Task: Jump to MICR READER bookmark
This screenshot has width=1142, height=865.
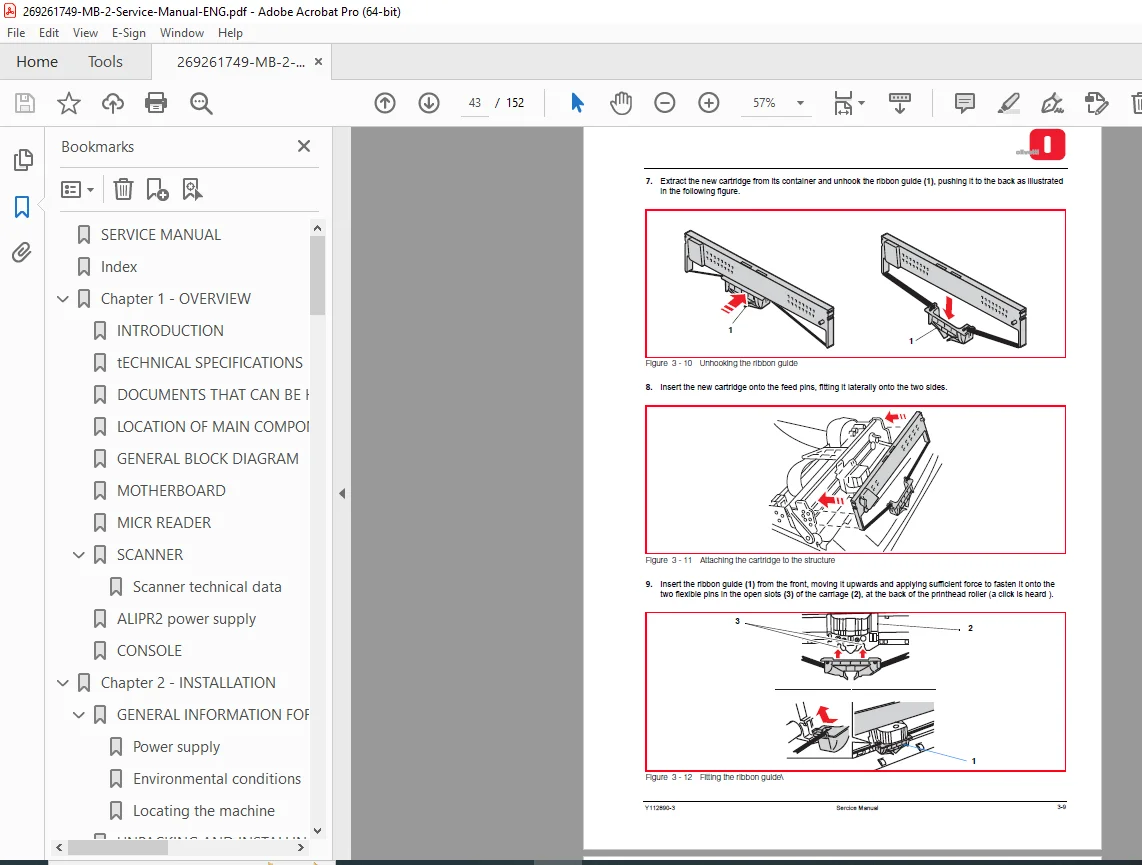Action: coord(164,523)
